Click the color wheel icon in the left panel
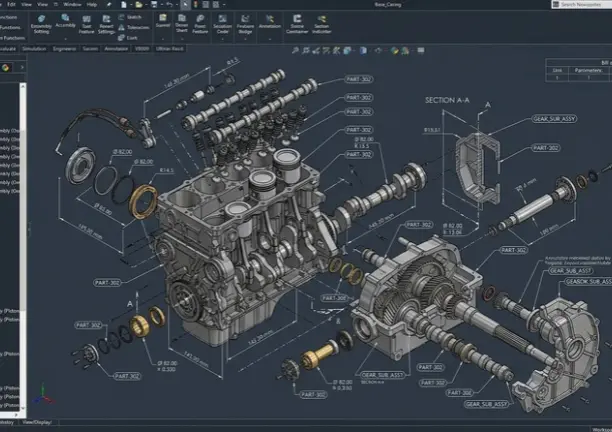Viewport: 612px width, 432px height. tap(5, 68)
